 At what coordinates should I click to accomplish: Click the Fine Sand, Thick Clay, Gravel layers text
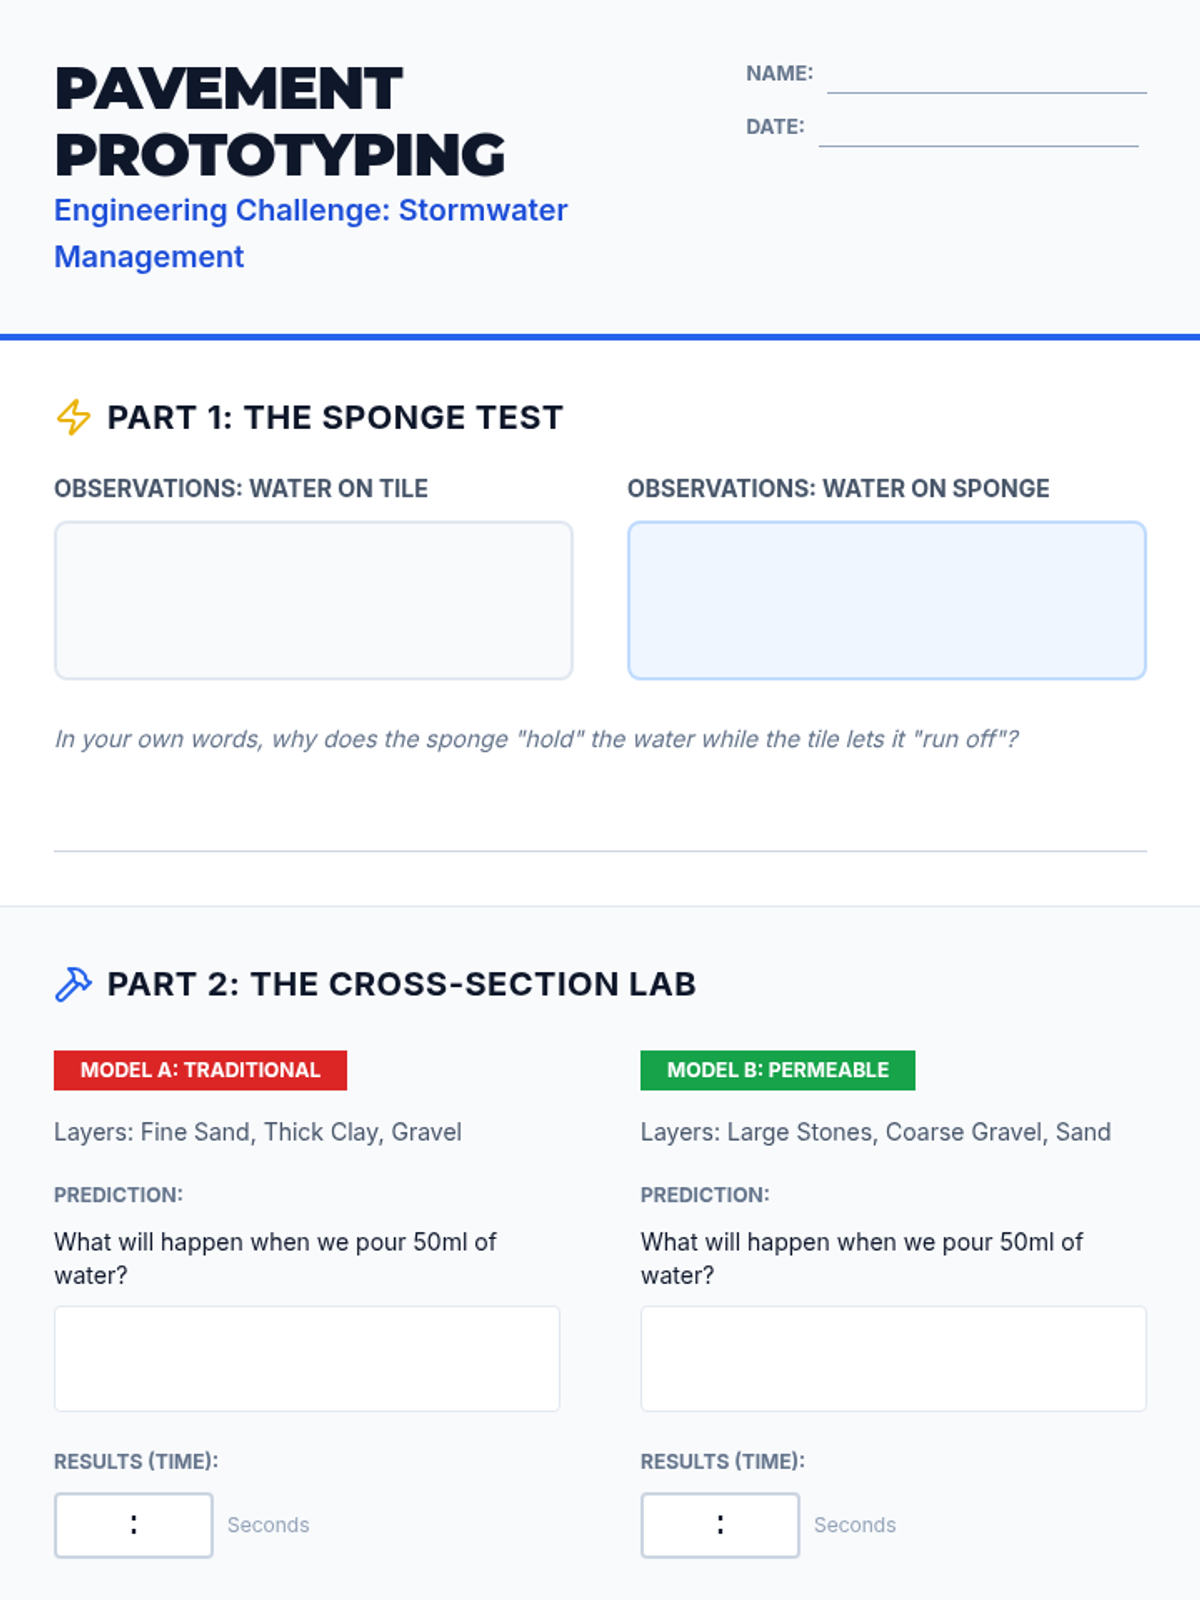(258, 1132)
